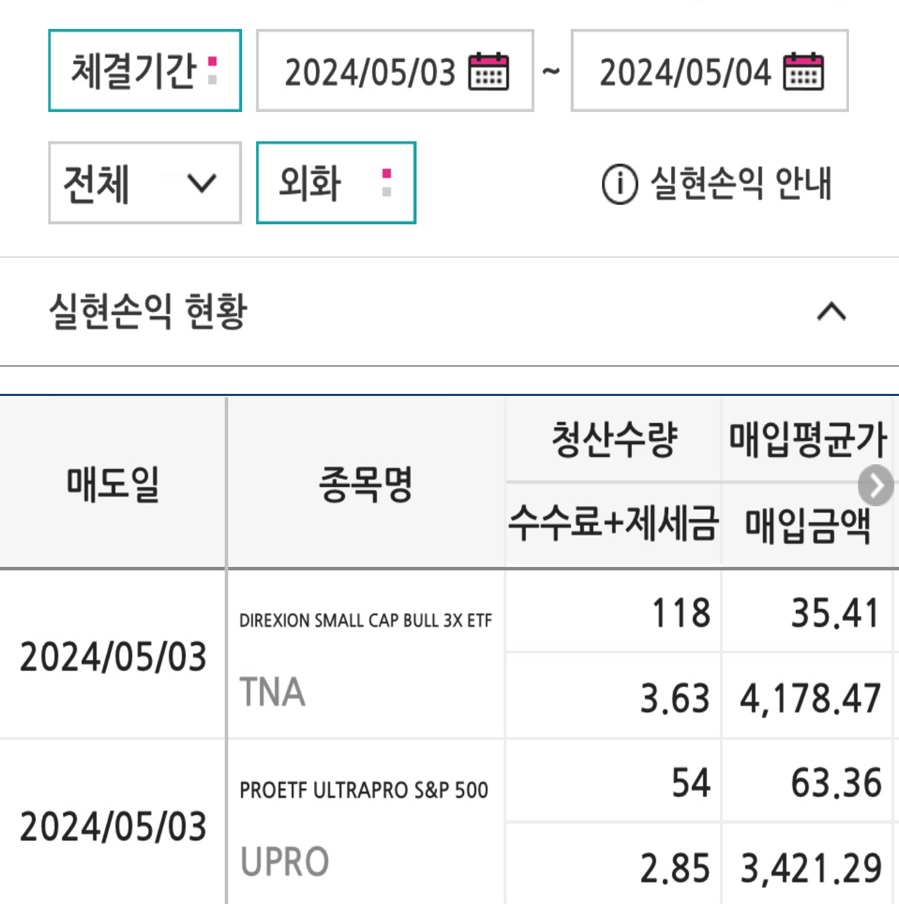Toggle the 외화 currency switch
The width and height of the screenshot is (899, 904).
coord(336,183)
